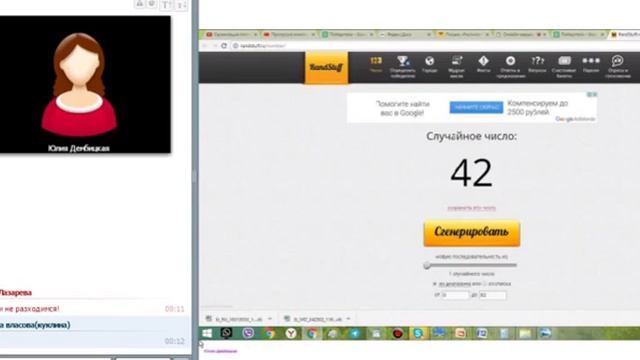This screenshot has width=640, height=360.
Task: Select the из диапазона radio button
Action: click(x=435, y=284)
